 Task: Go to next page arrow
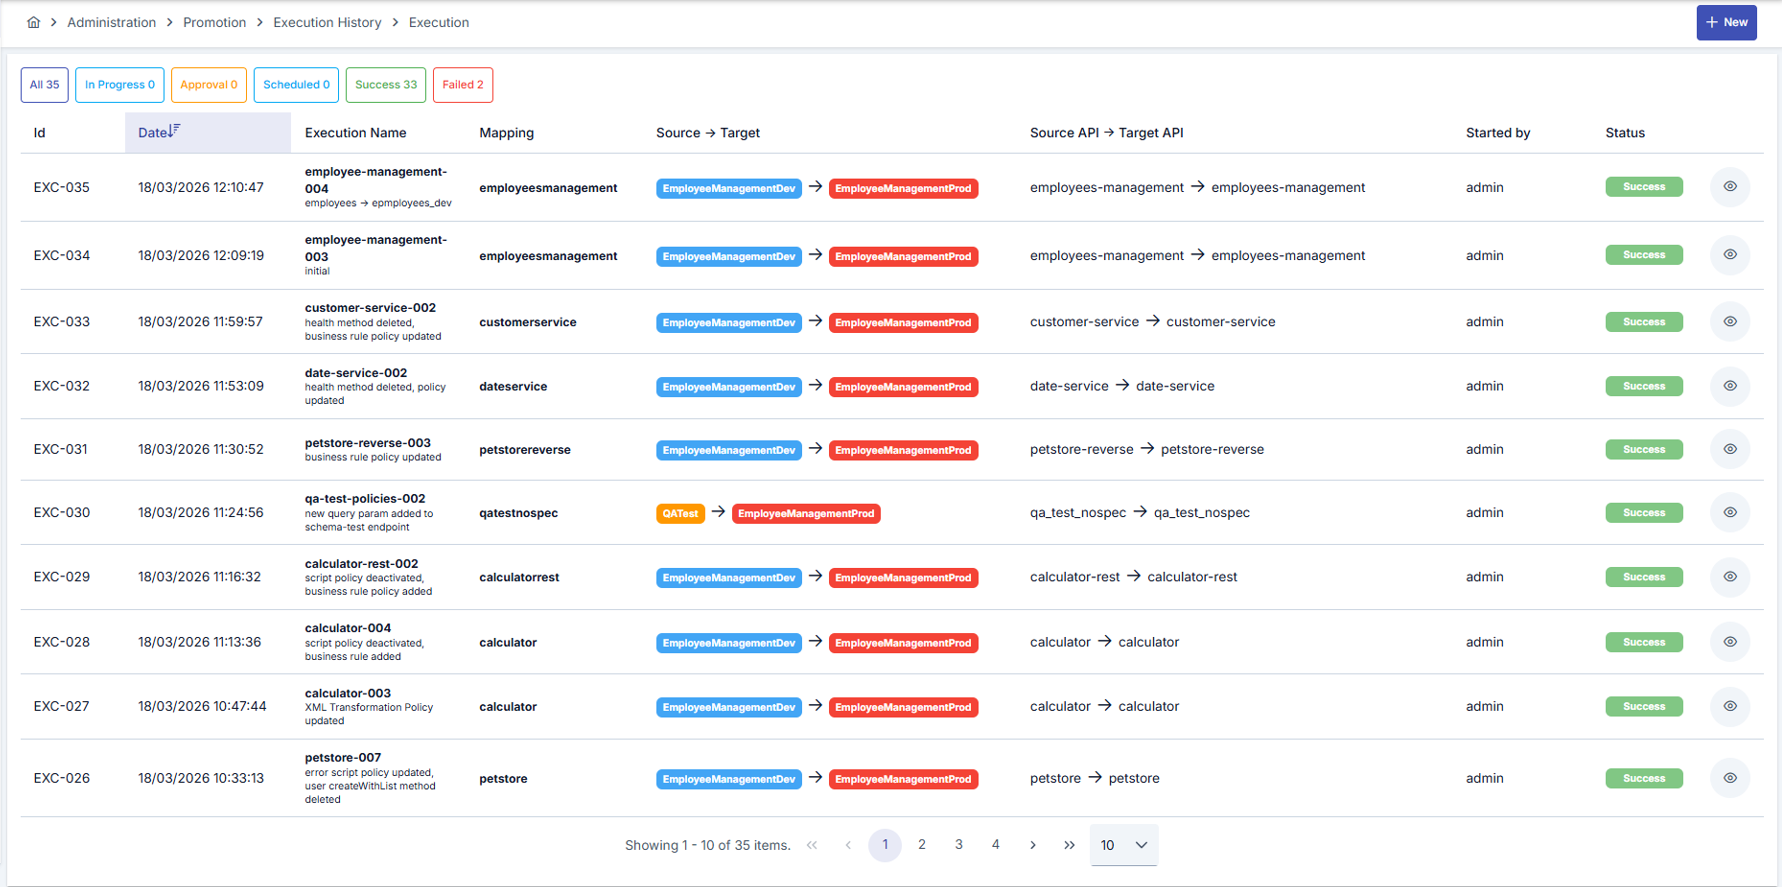pyautogui.click(x=1033, y=845)
